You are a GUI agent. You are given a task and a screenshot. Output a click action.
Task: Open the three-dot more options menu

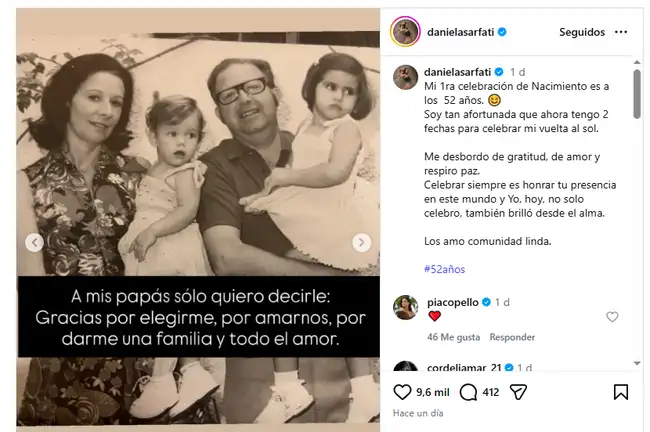click(x=621, y=32)
